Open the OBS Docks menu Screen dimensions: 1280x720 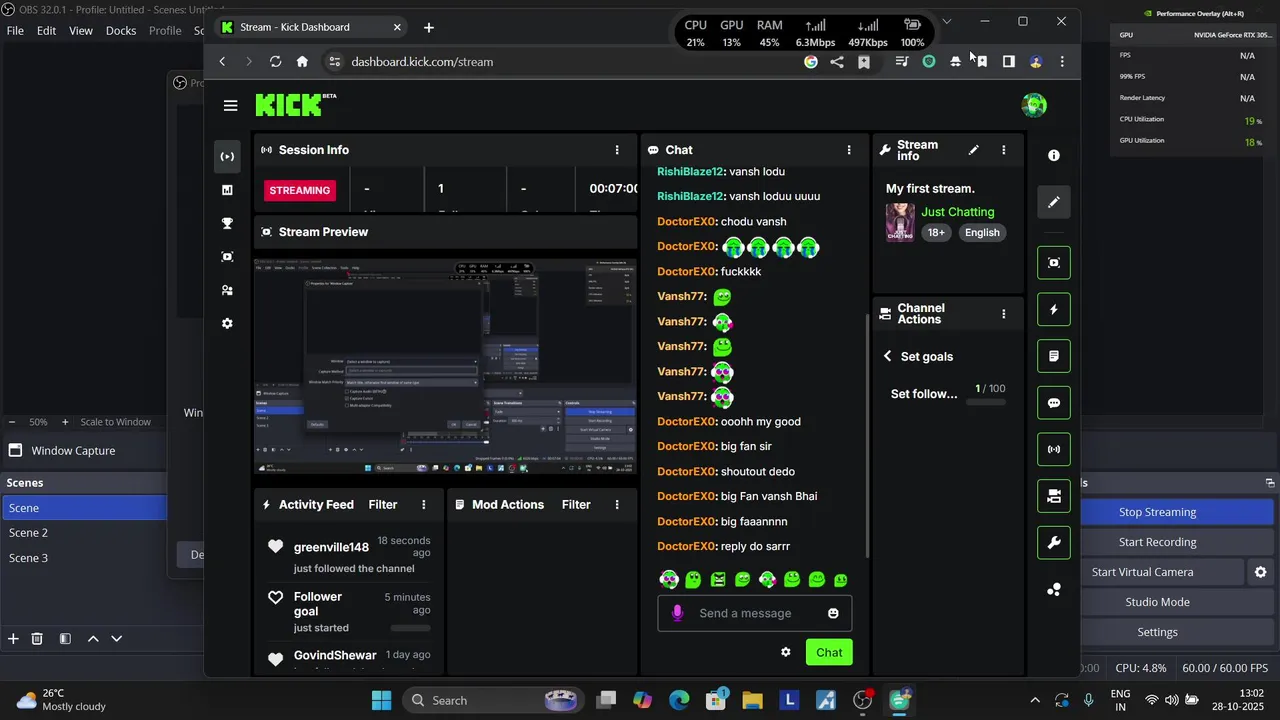(x=121, y=31)
